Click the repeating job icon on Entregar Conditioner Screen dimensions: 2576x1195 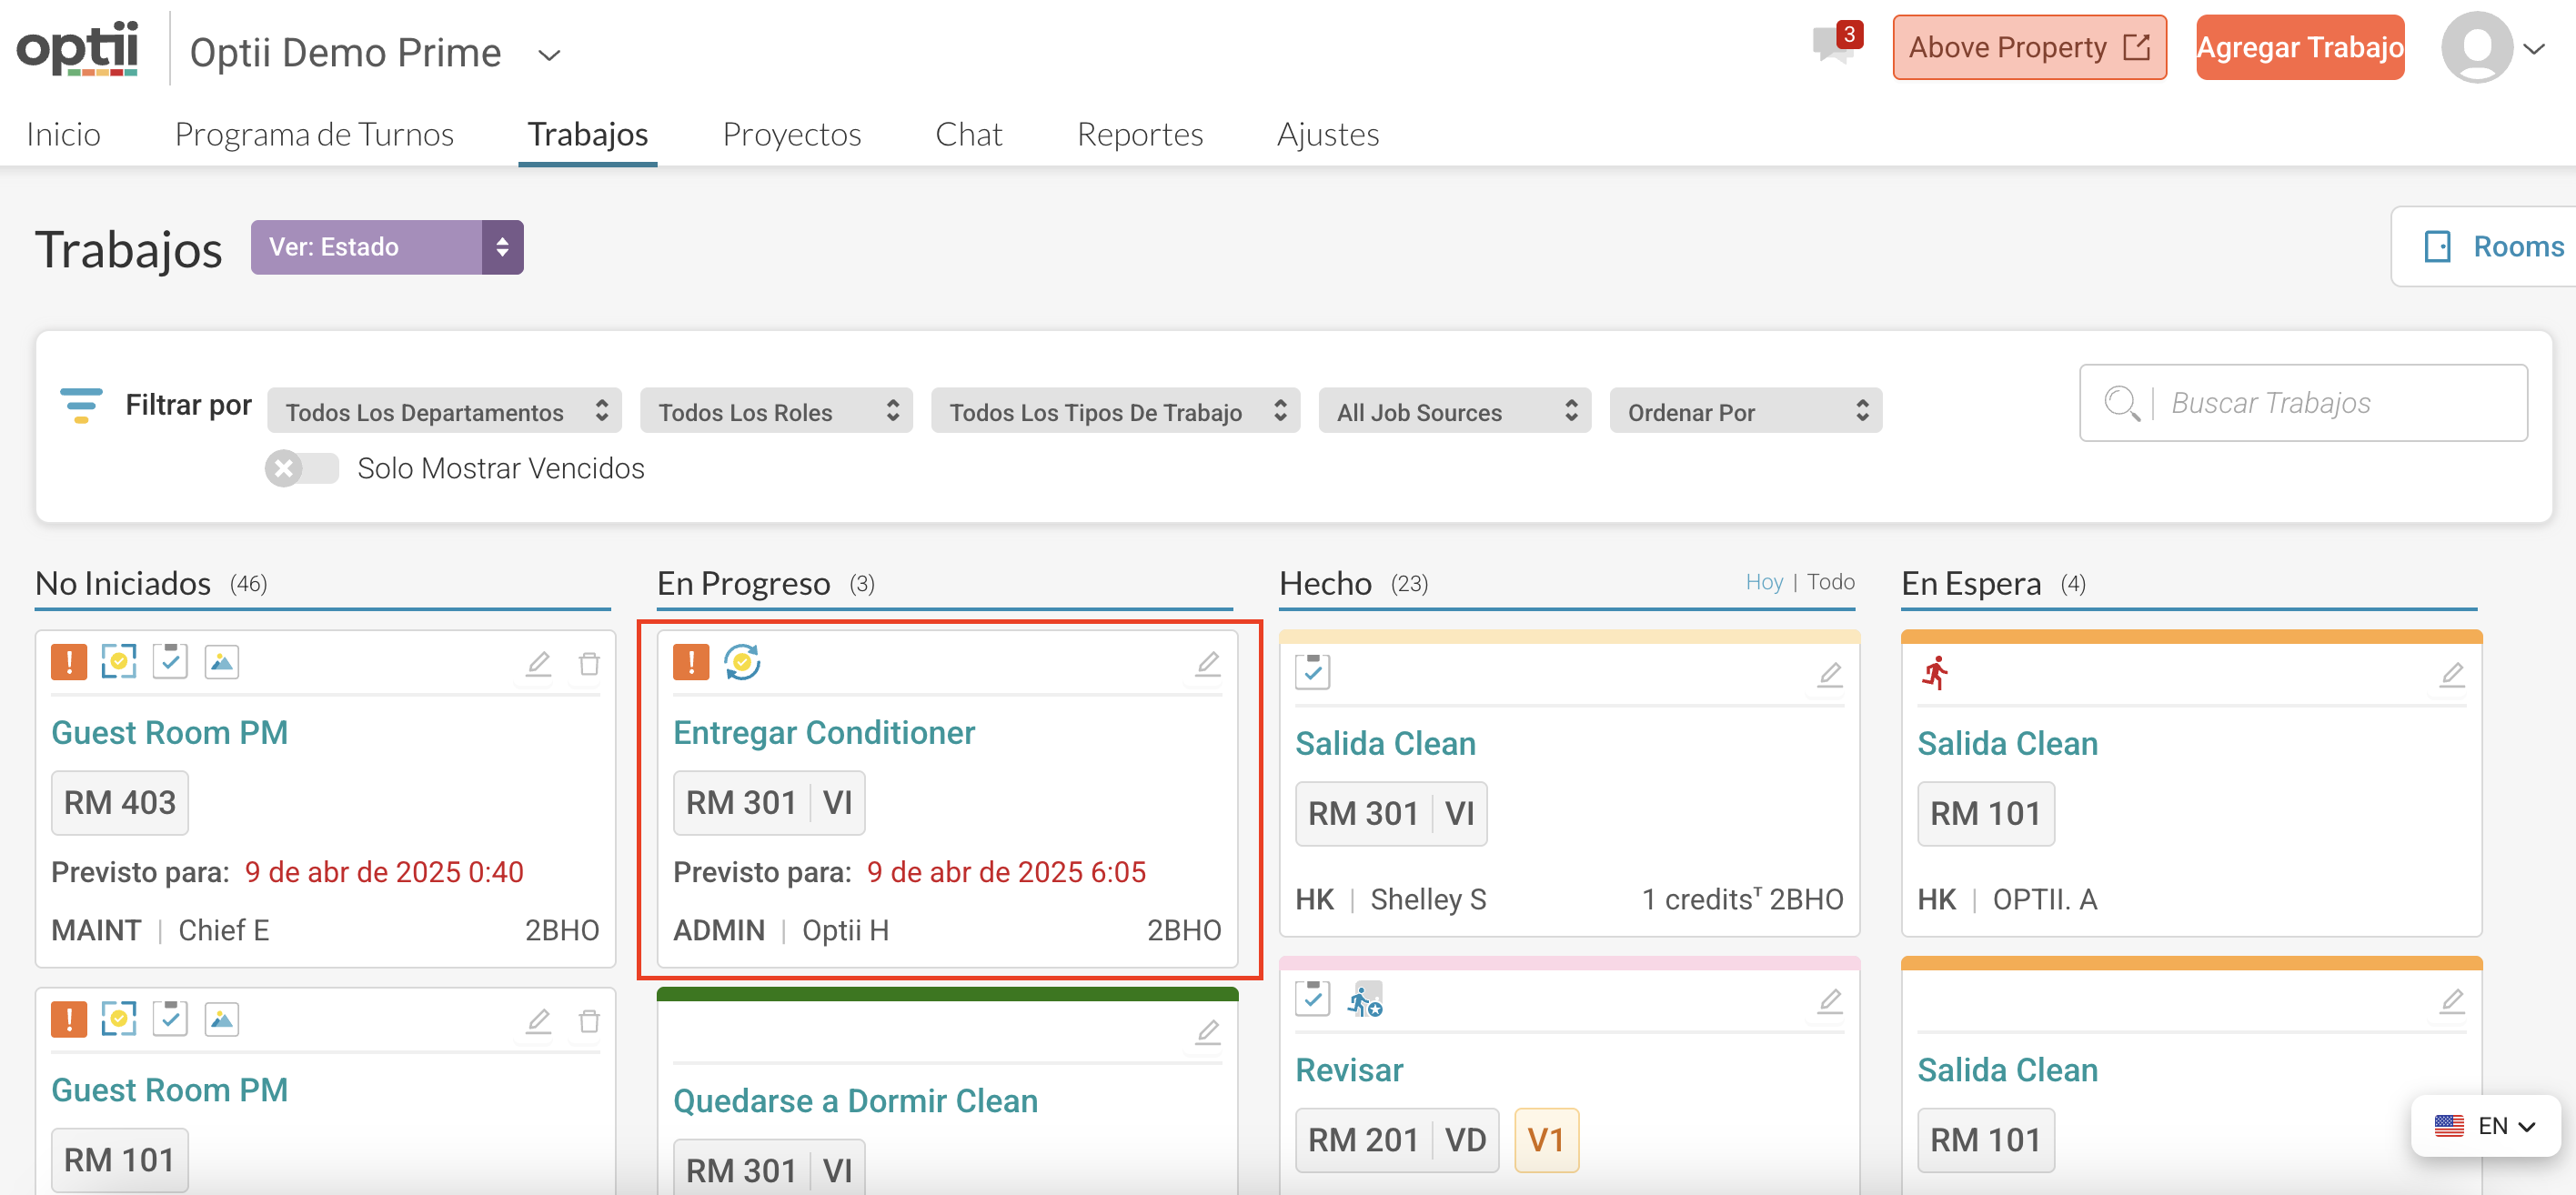pos(742,662)
